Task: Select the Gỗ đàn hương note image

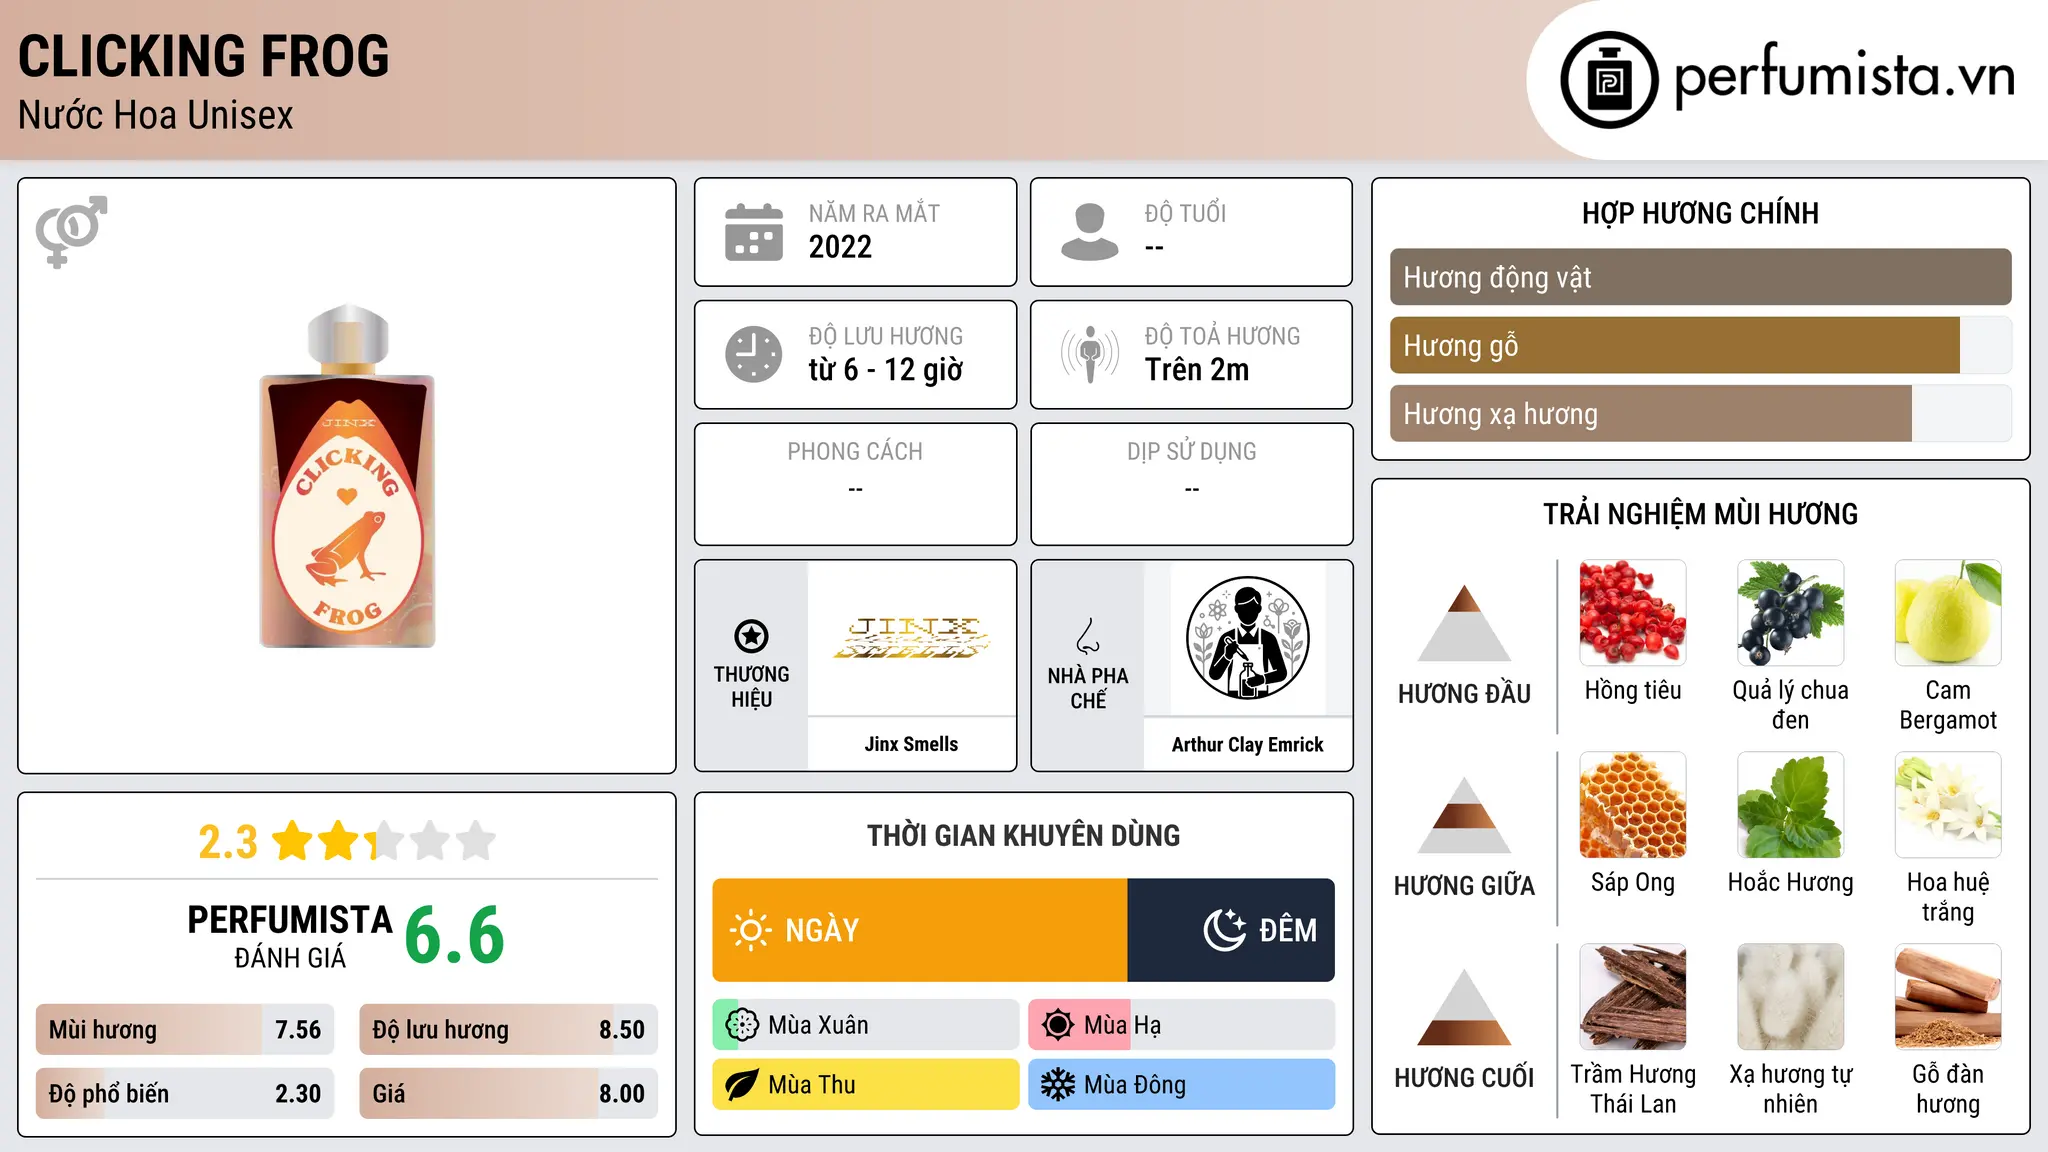Action: (x=1948, y=996)
